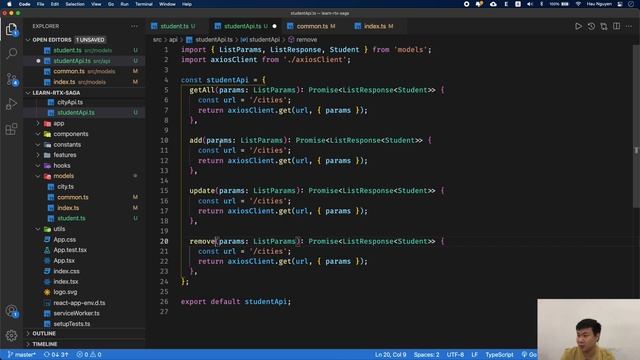The image size is (640, 360).
Task: Open the Extensions view icon
Action: [11, 129]
